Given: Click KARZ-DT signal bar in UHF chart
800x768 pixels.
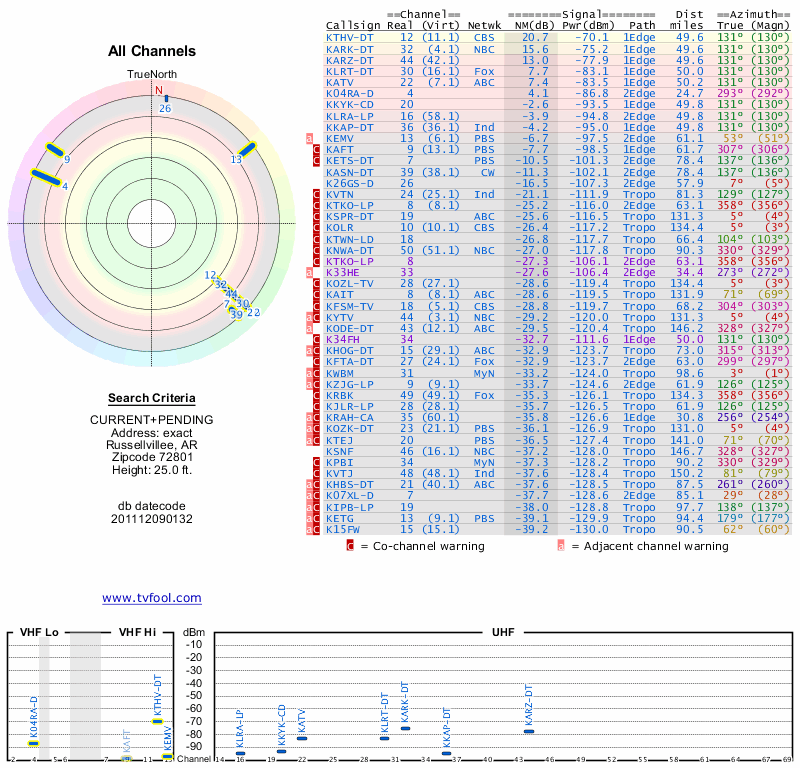Looking at the screenshot, I should pos(529,731).
